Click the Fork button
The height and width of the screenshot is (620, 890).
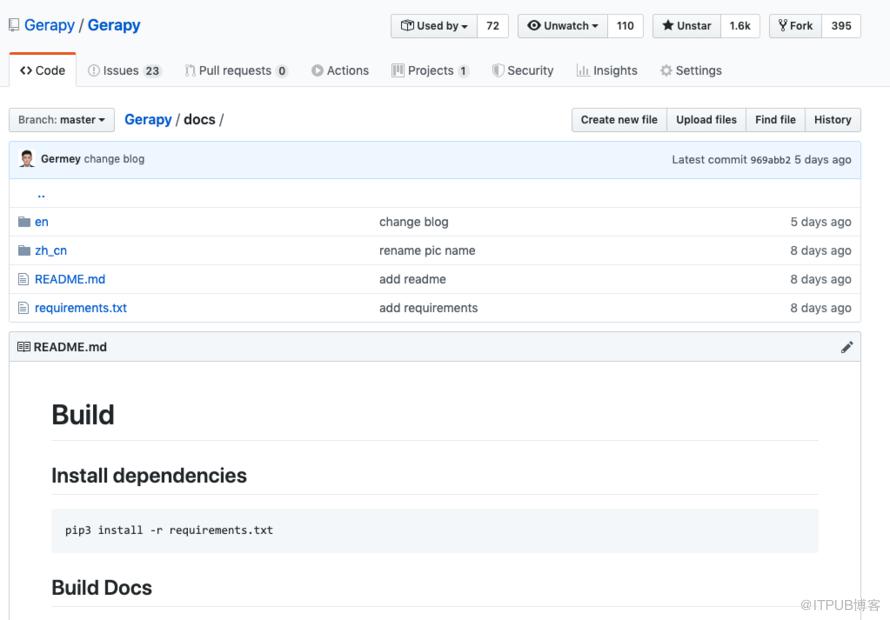coord(795,26)
